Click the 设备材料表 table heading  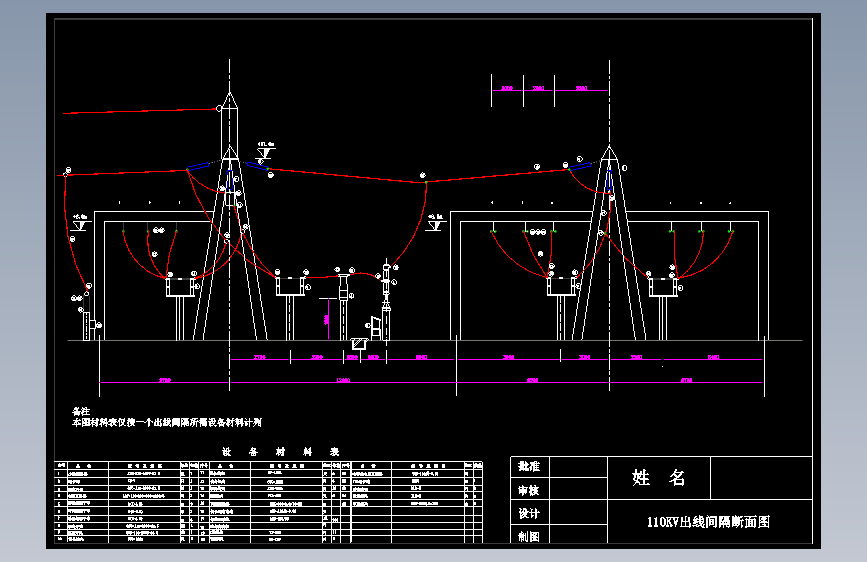[x=281, y=451]
